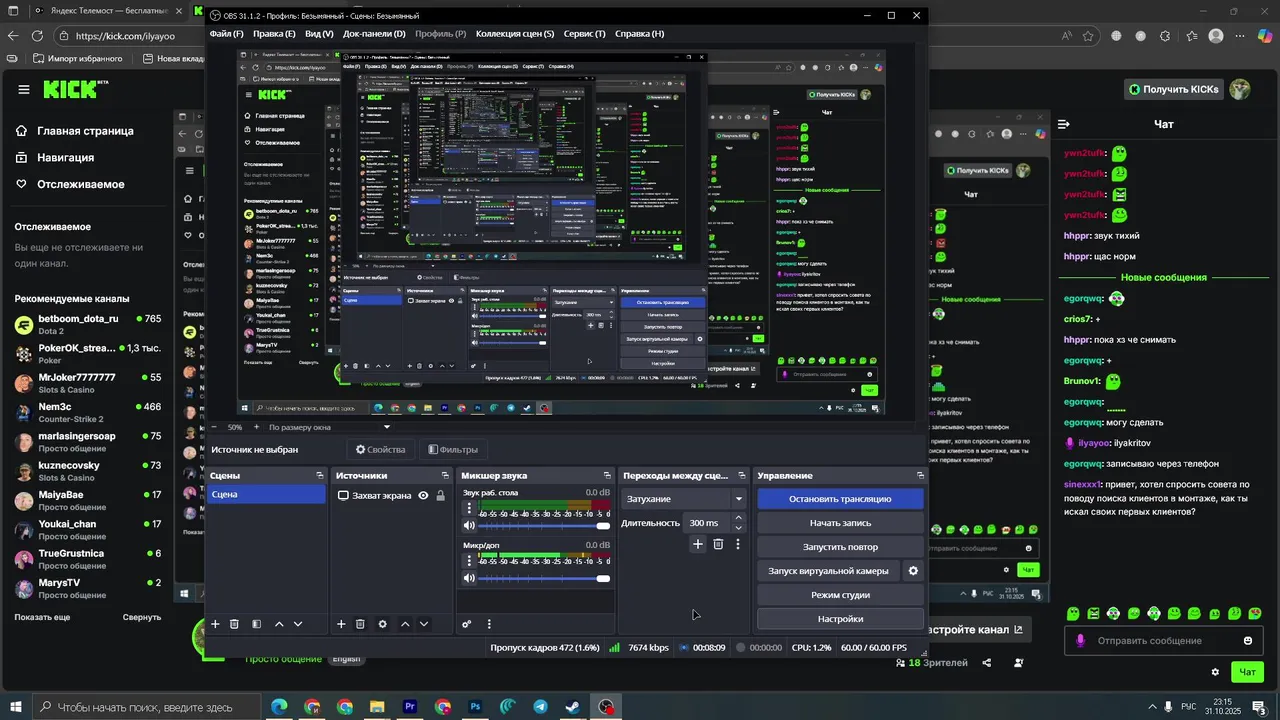Click the green Чат send button in Kick

tap(1248, 672)
